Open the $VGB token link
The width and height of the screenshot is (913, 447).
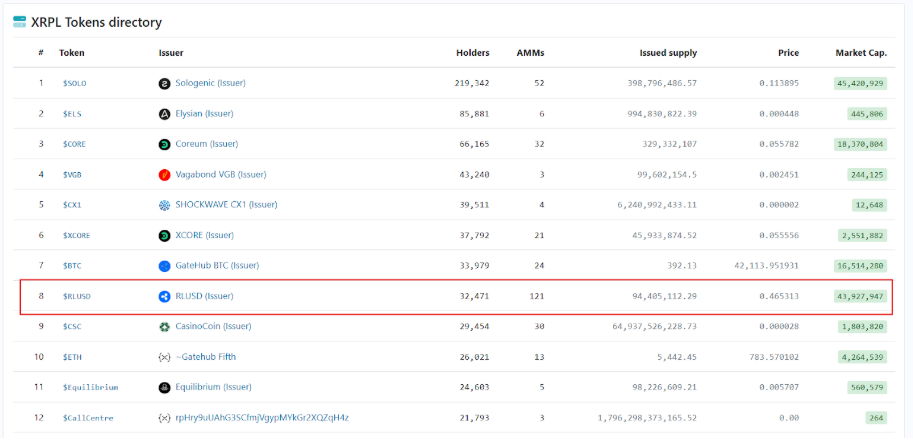[x=72, y=175]
